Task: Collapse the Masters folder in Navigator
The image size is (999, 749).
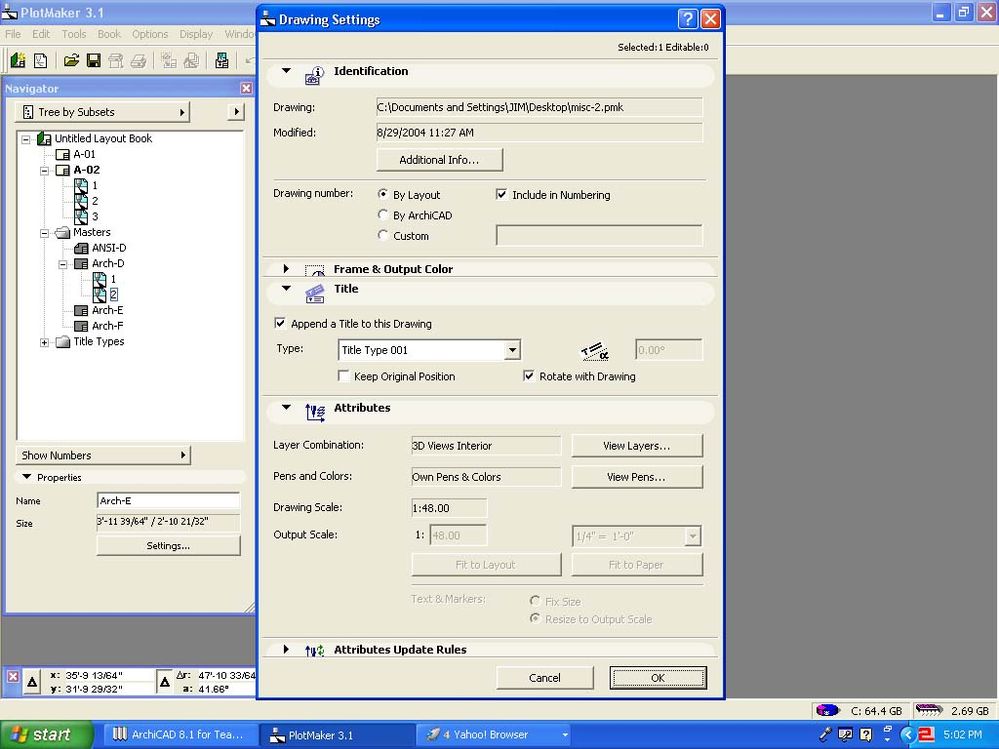Action: (x=45, y=233)
